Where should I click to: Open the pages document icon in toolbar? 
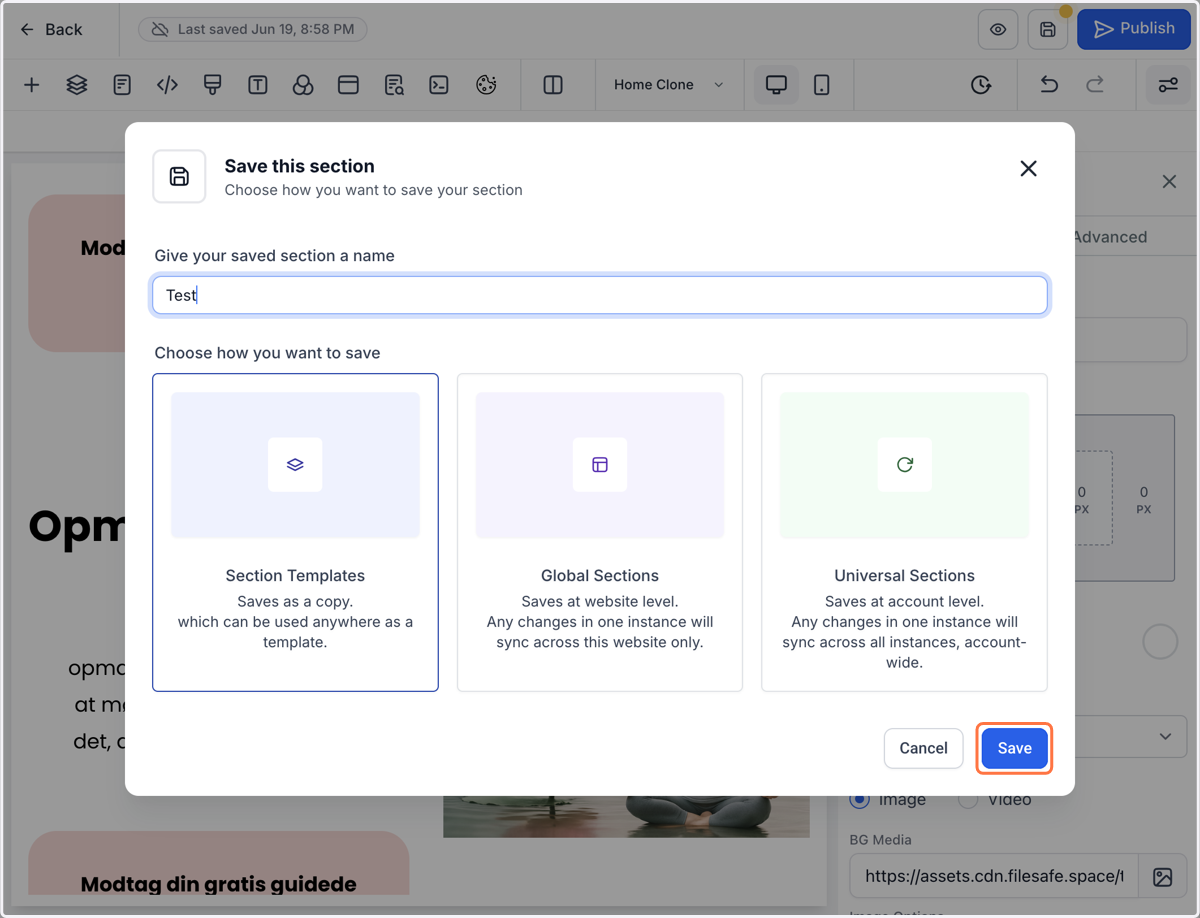coord(122,85)
